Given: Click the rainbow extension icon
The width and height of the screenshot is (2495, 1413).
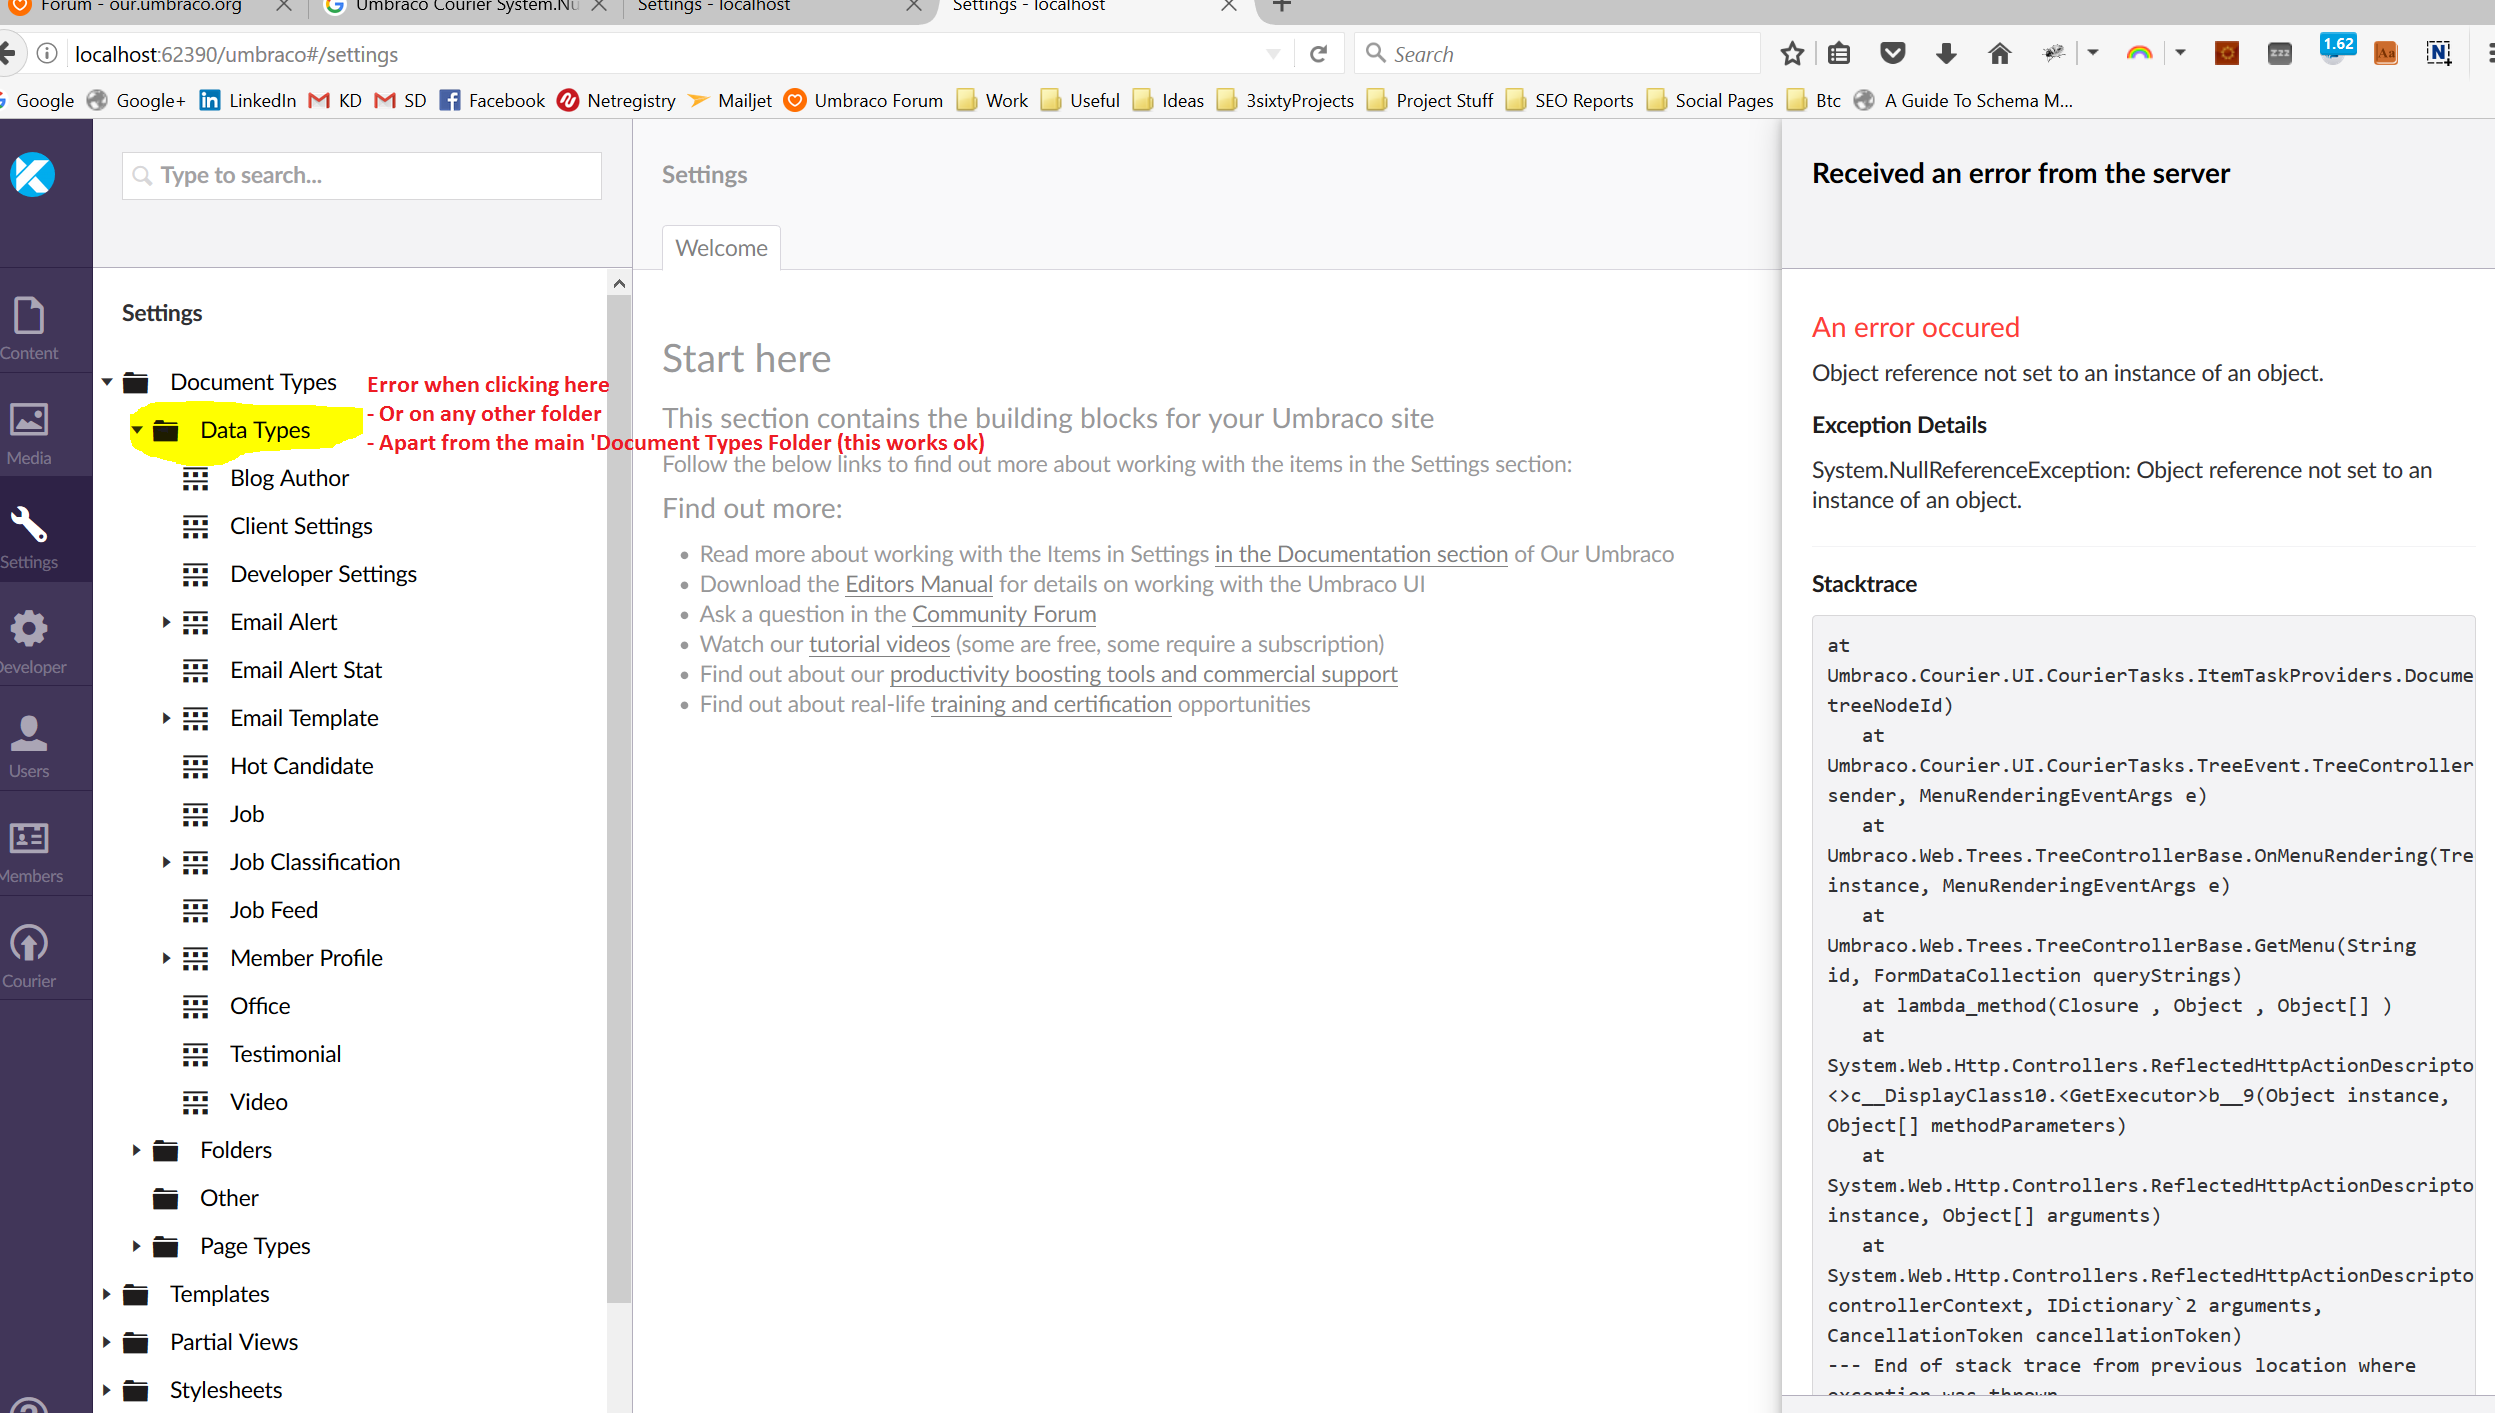Looking at the screenshot, I should [2139, 53].
